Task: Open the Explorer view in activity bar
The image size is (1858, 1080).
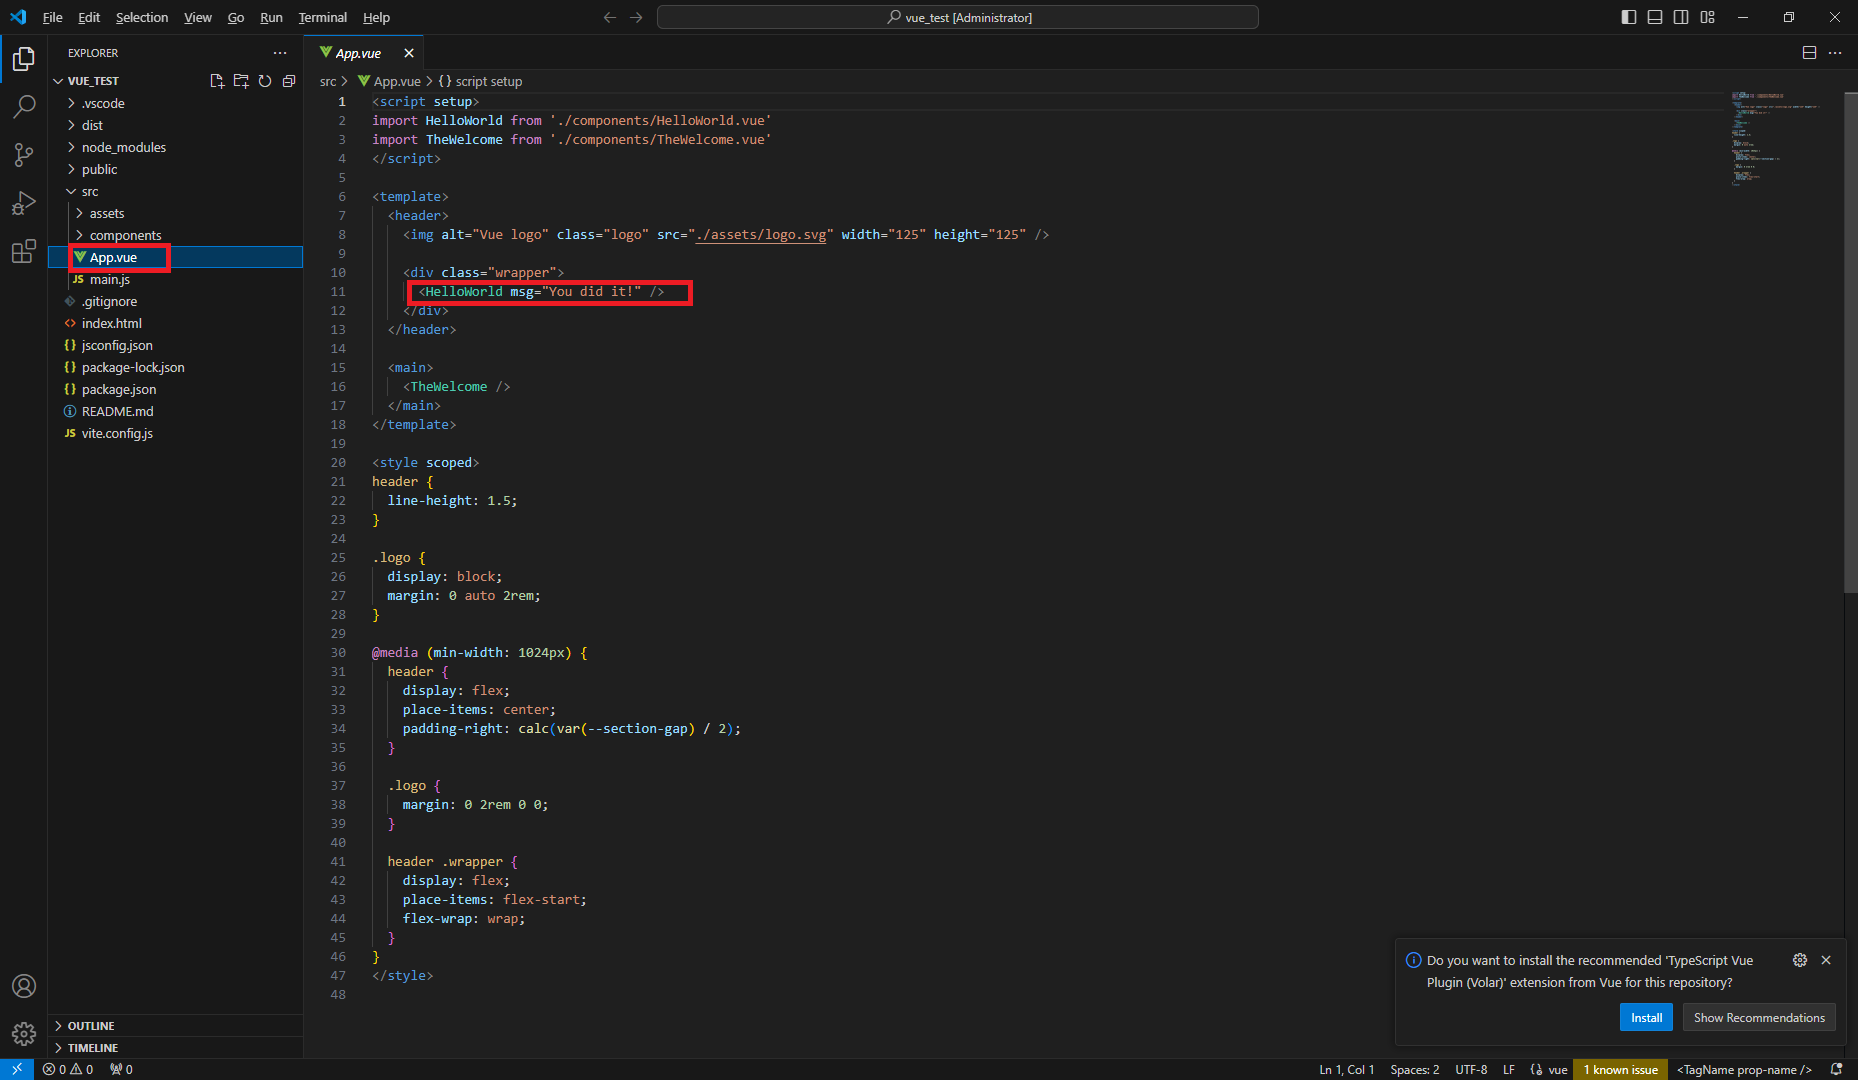Action: [x=24, y=59]
